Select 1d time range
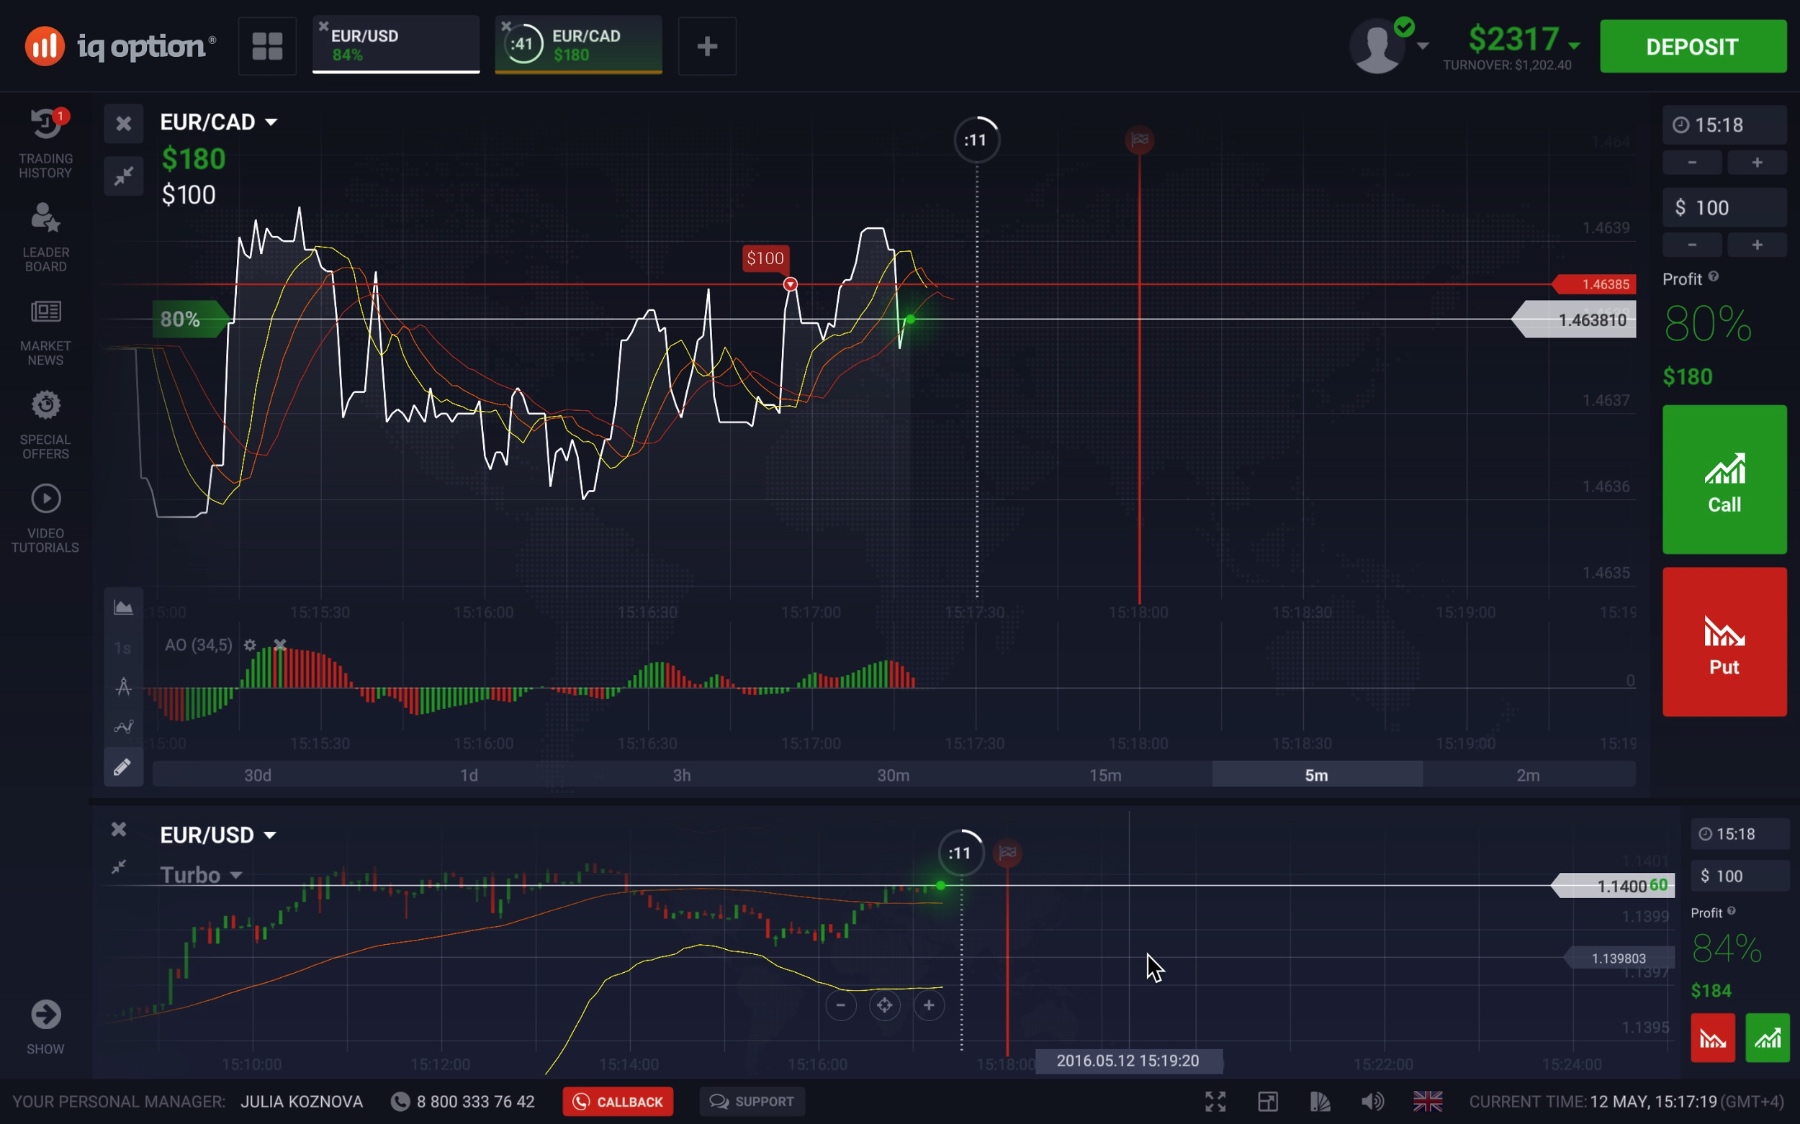Image resolution: width=1800 pixels, height=1124 pixels. (x=469, y=775)
